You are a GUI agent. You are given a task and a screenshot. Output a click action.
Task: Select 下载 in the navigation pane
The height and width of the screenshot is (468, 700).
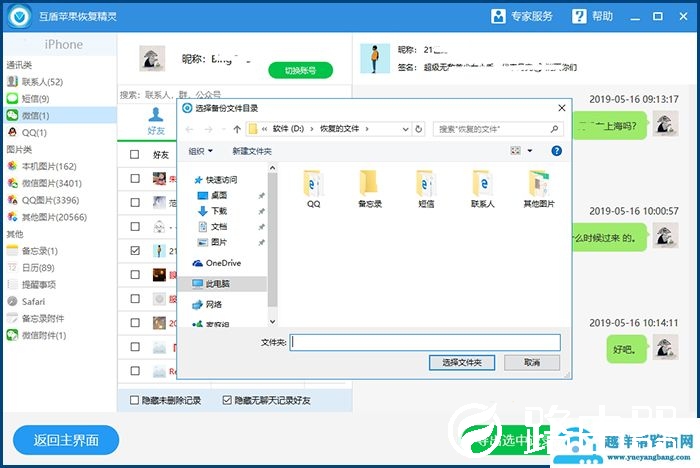pos(212,211)
